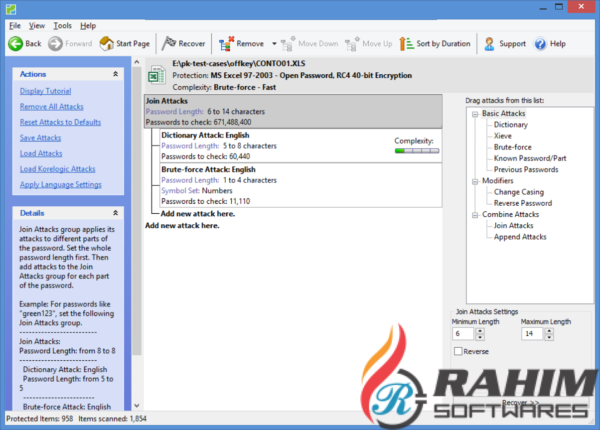Collapse the Actions panel chevron
The width and height of the screenshot is (600, 430).
tap(115, 74)
